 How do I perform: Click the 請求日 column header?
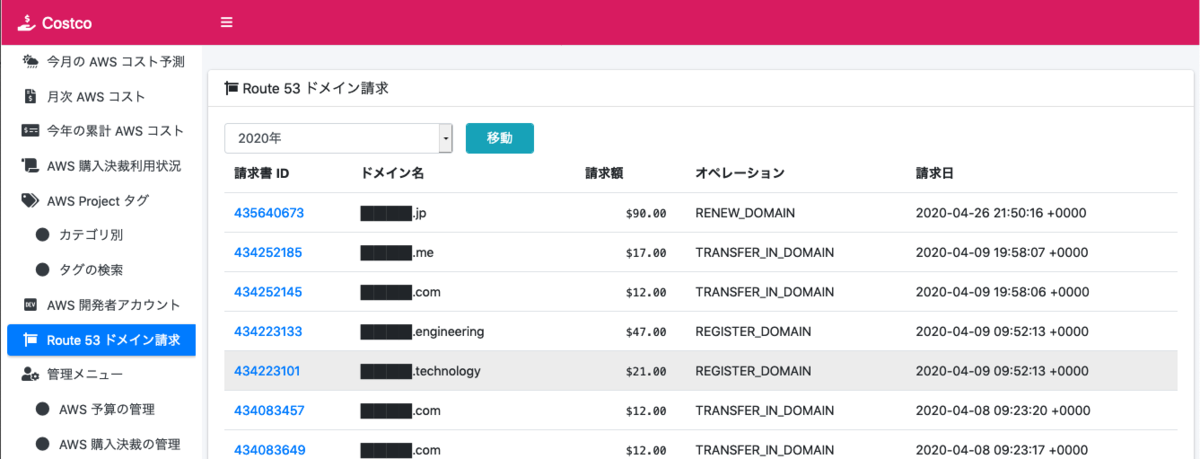point(935,173)
